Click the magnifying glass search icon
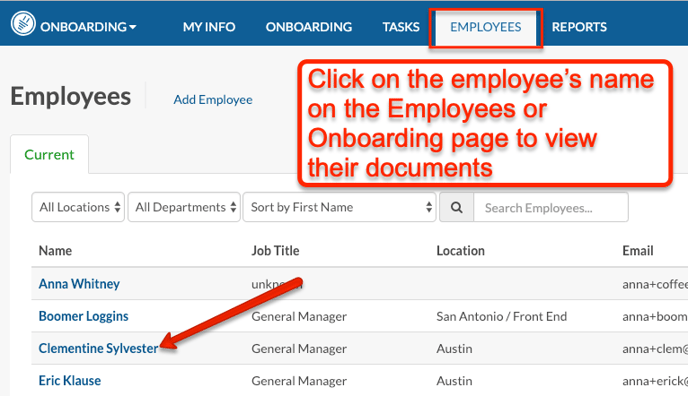 pyautogui.click(x=456, y=207)
